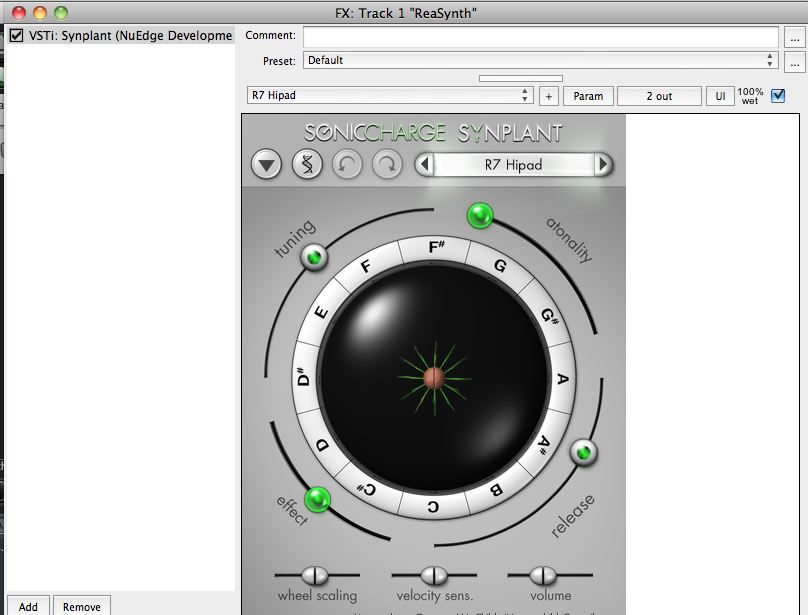Select the E note on key ring

tap(321, 312)
